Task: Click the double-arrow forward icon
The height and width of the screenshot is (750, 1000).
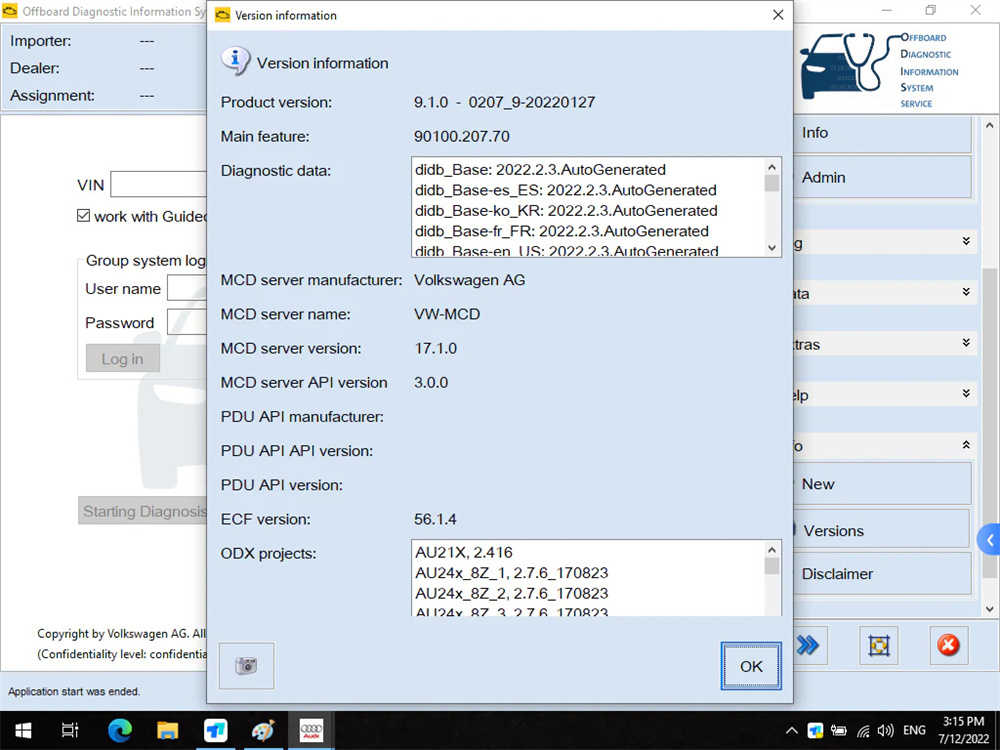Action: pyautogui.click(x=808, y=645)
